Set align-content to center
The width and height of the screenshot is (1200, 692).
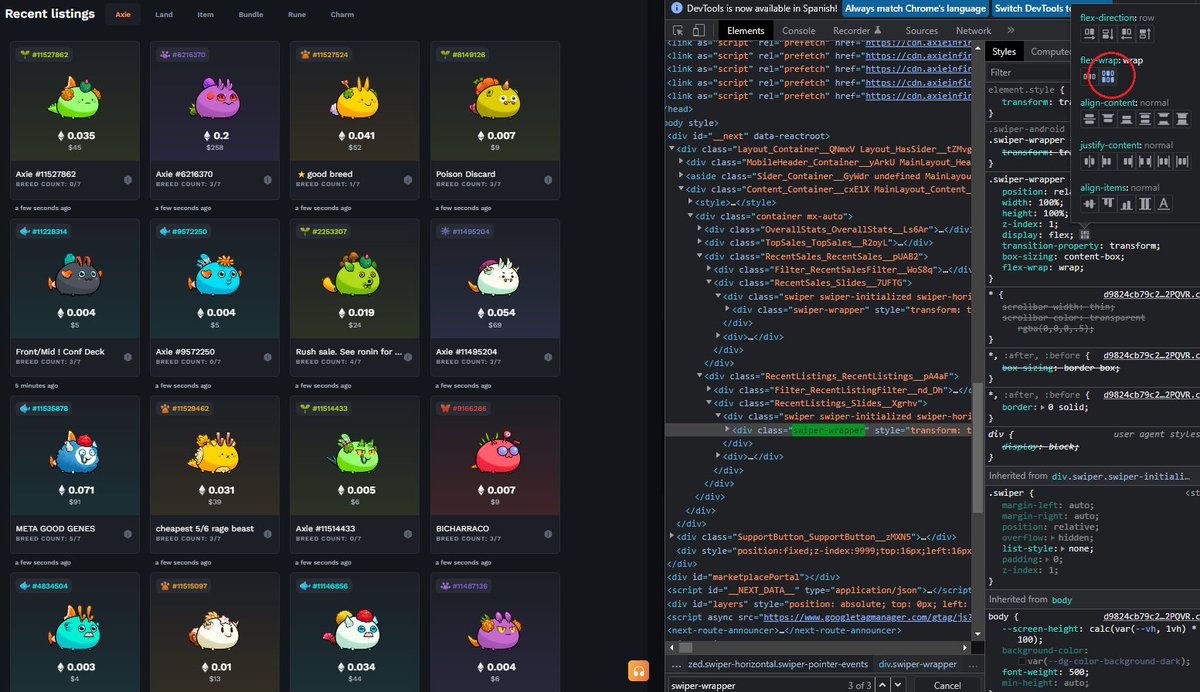(x=1089, y=118)
